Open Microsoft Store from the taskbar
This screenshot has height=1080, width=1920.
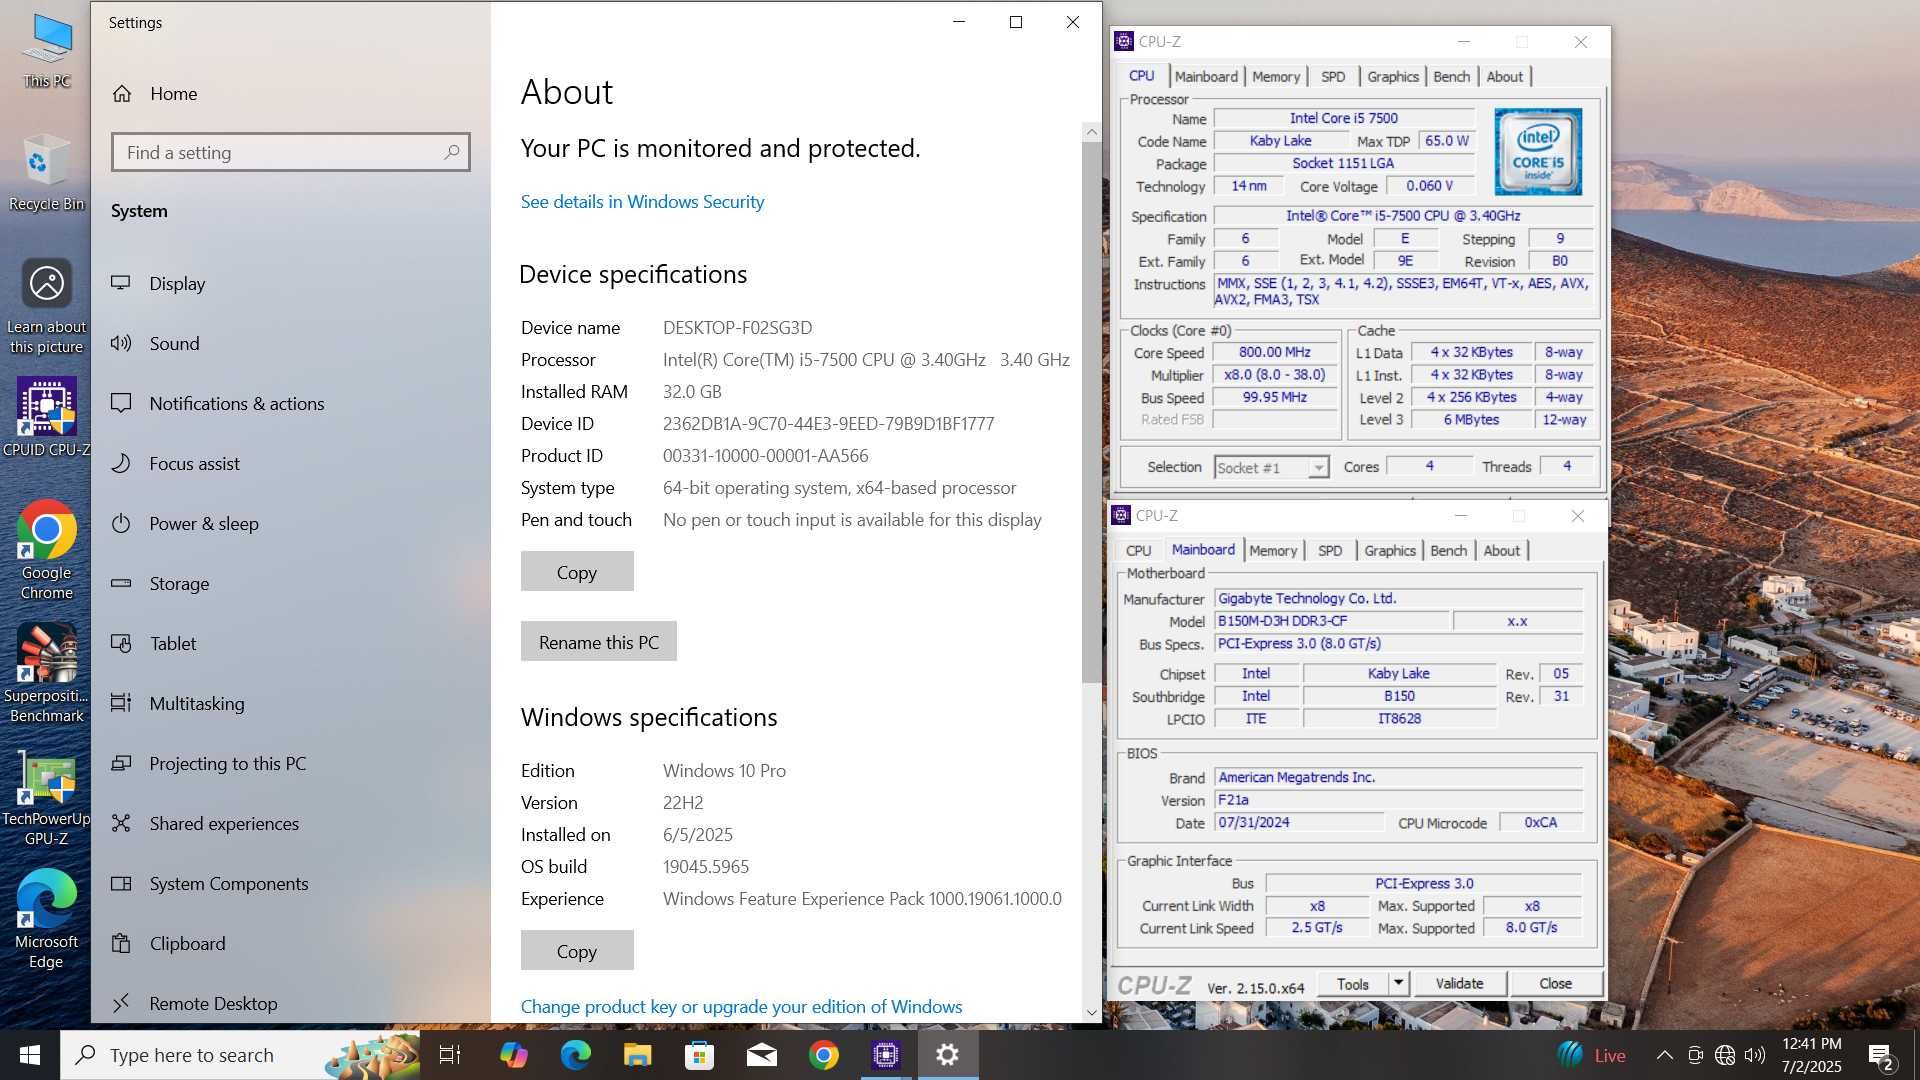[699, 1055]
